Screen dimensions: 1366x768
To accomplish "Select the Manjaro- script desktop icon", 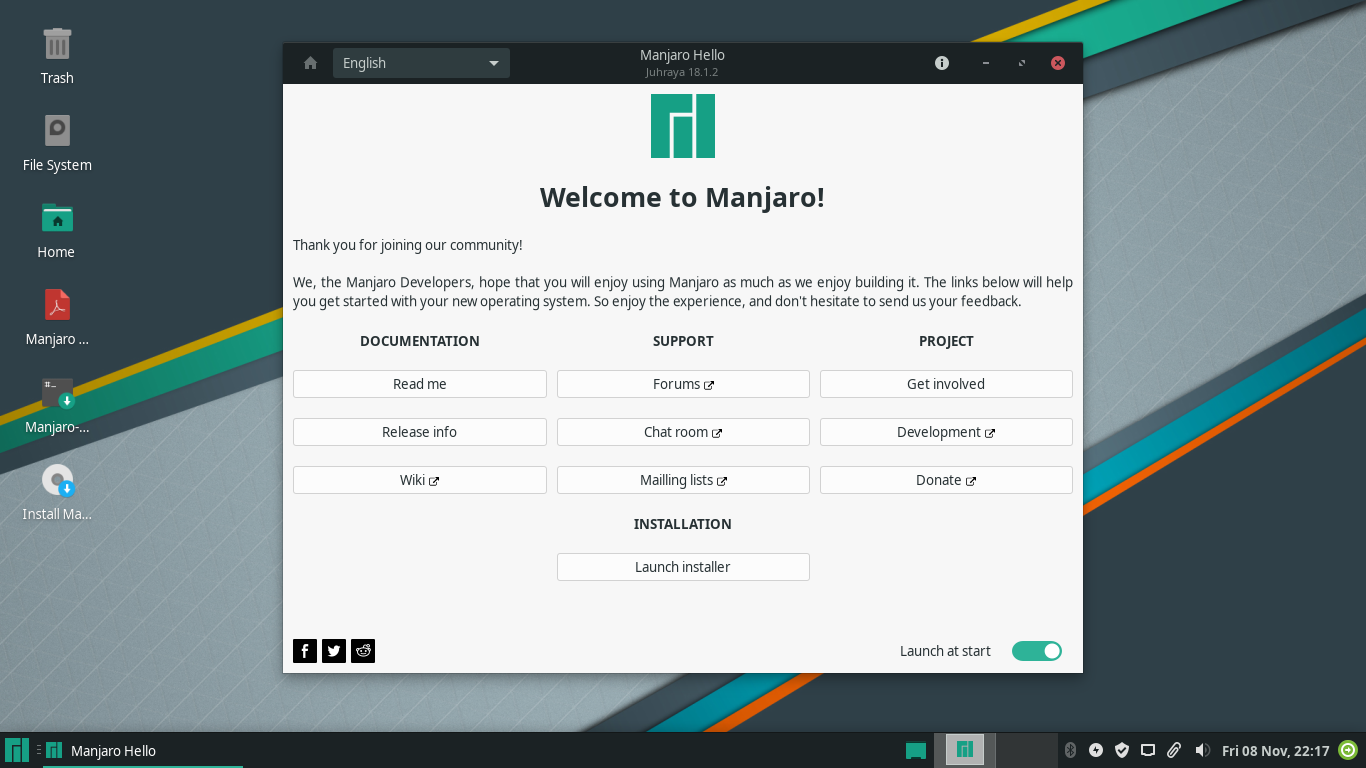I will pyautogui.click(x=57, y=393).
